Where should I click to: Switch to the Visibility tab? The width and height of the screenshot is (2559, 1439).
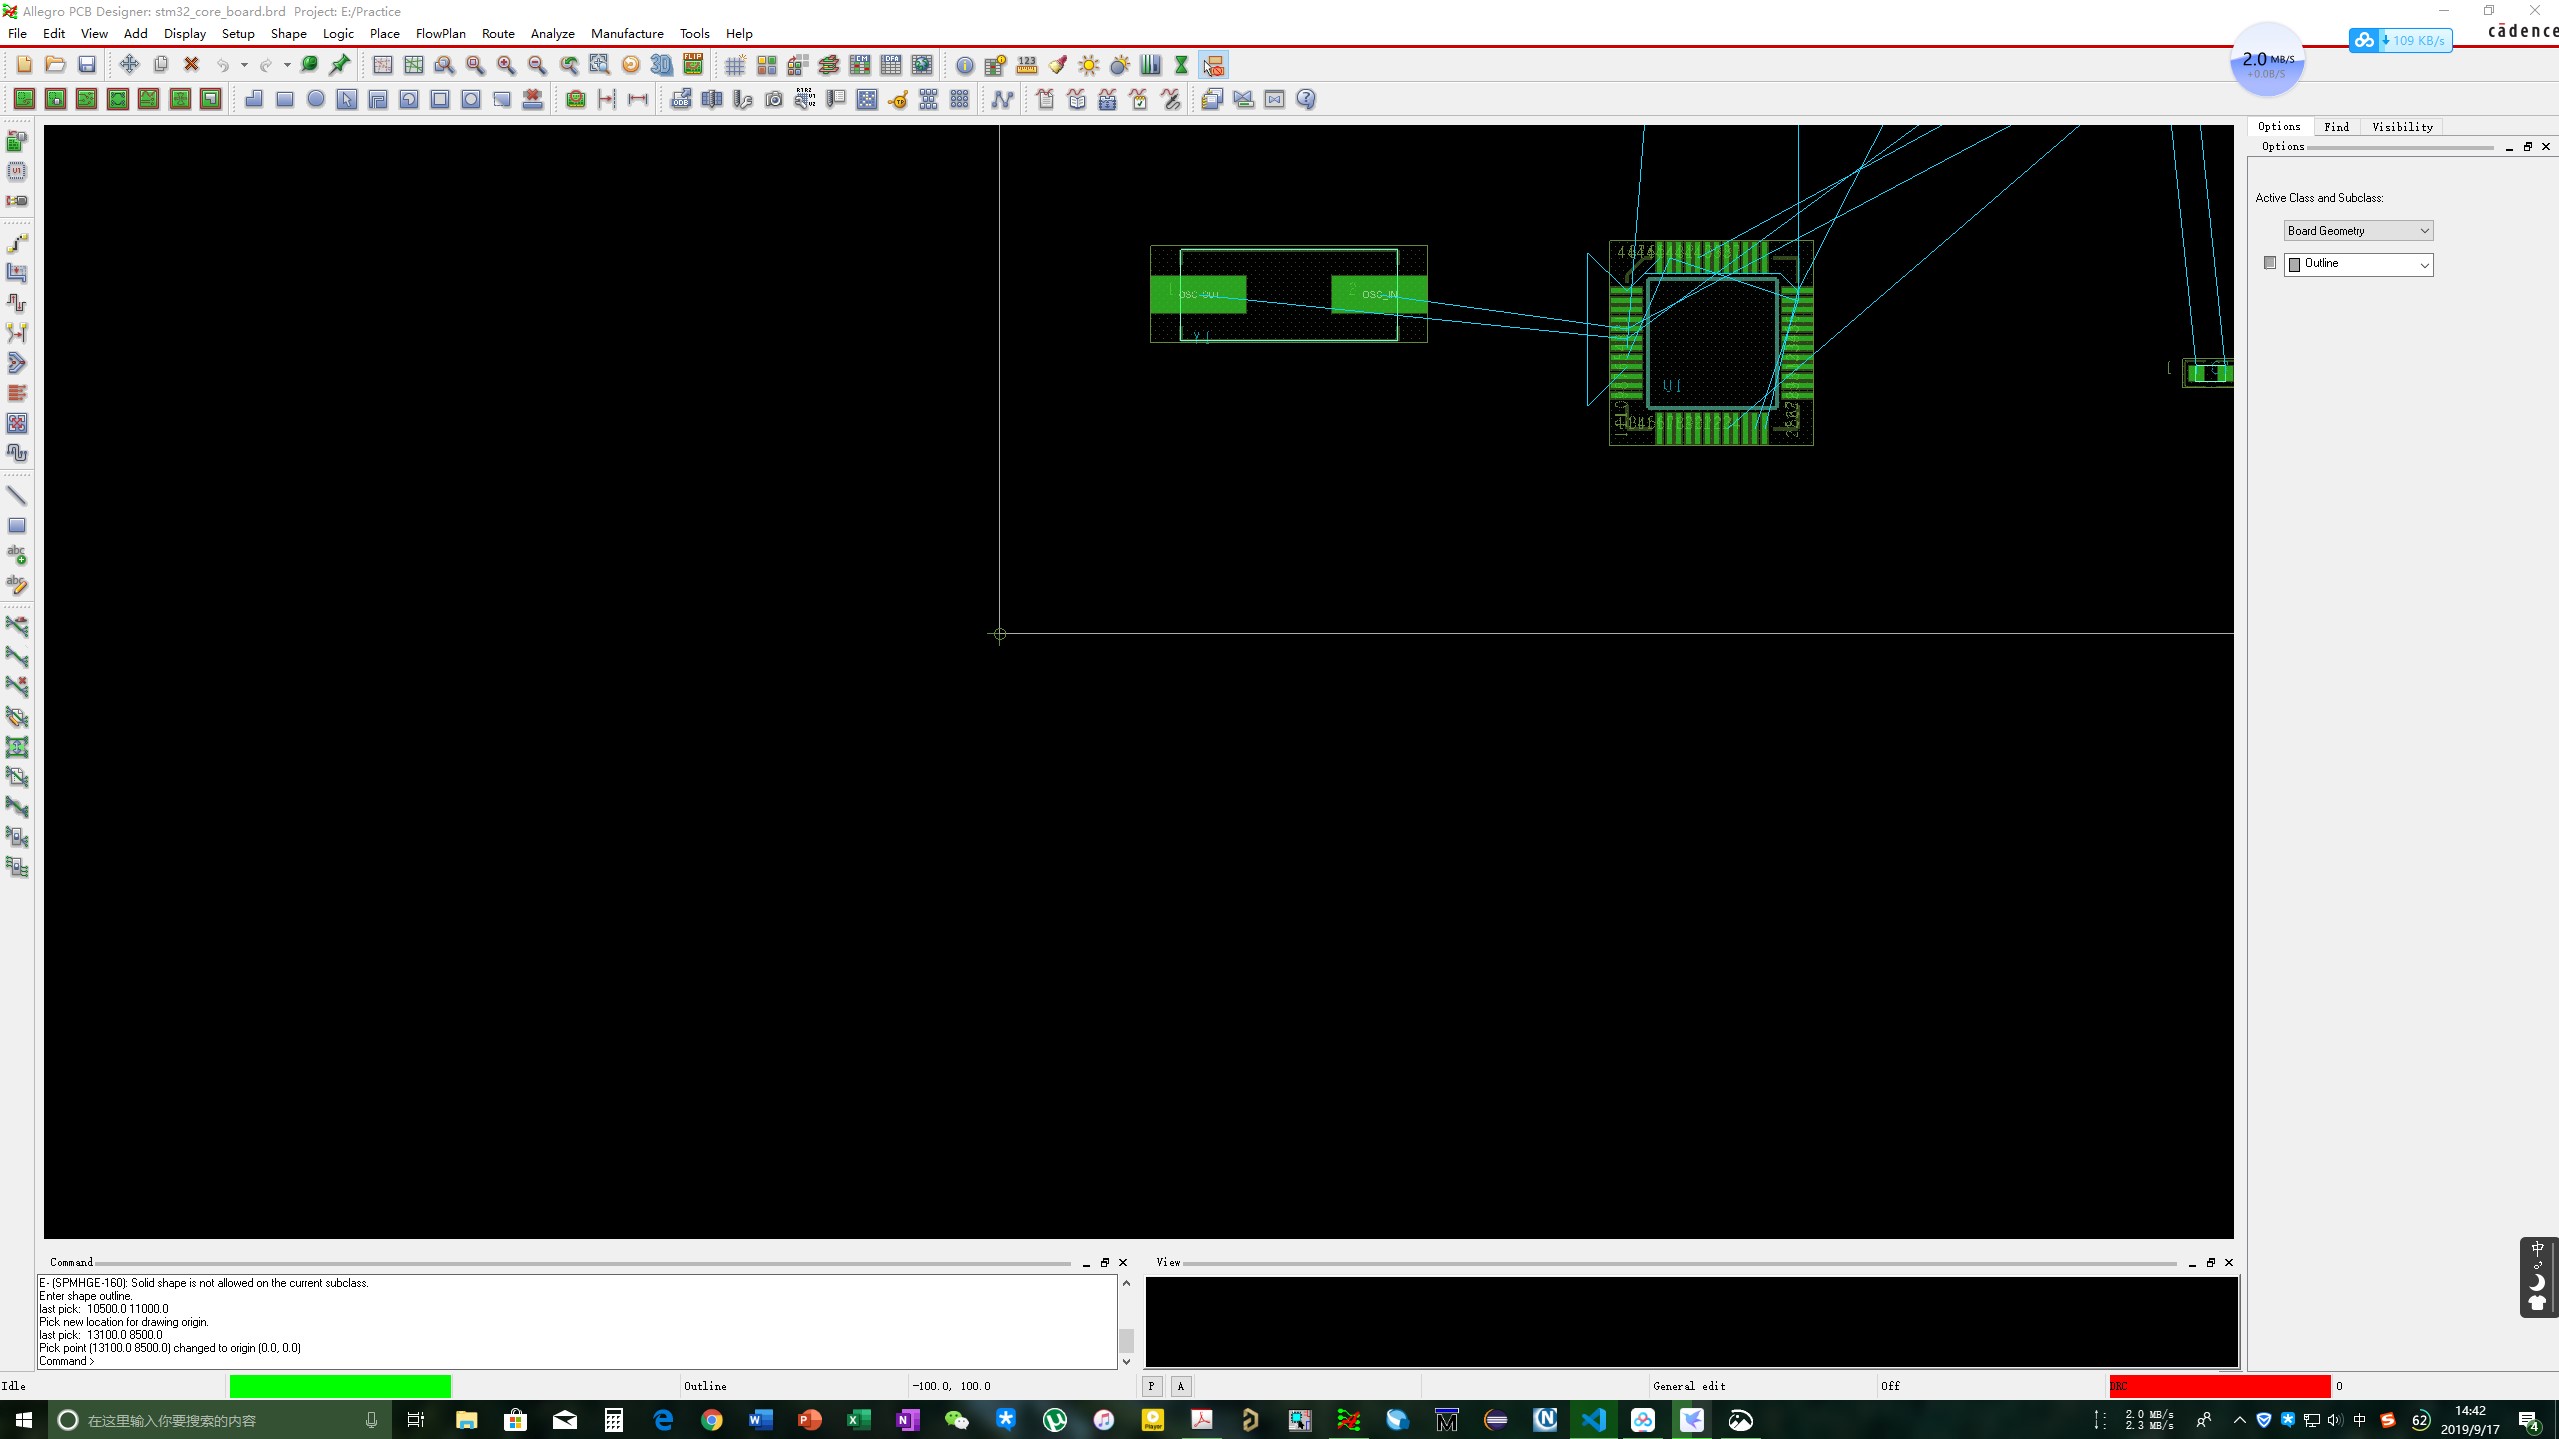pos(2401,127)
